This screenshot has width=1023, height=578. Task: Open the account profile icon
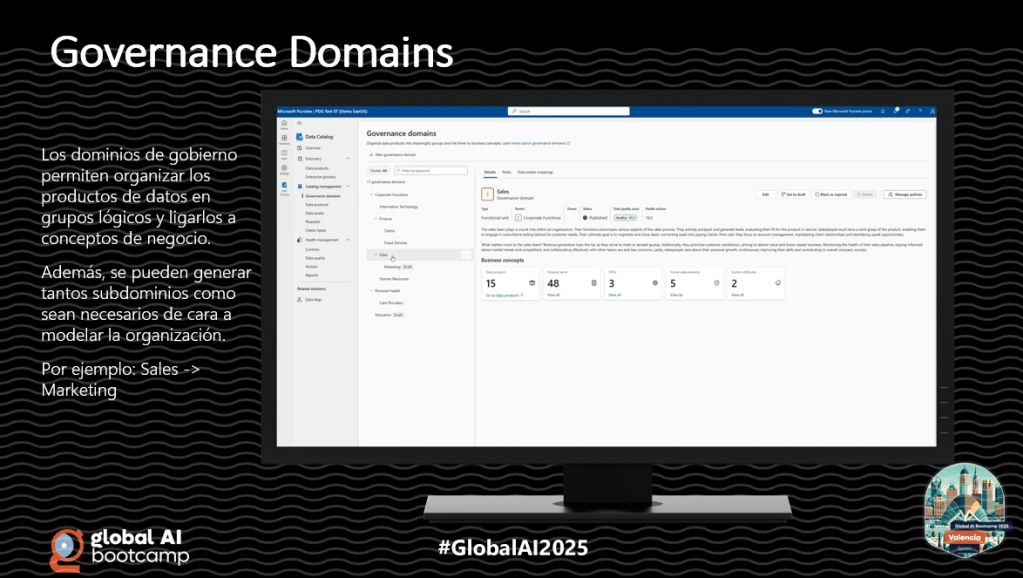click(931, 111)
